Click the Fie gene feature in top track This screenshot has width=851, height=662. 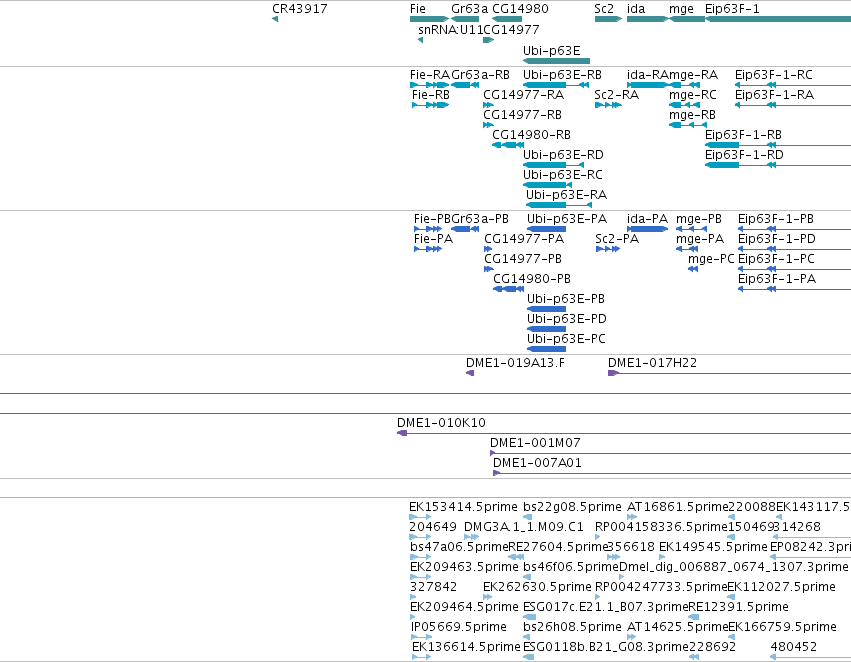pos(429,19)
